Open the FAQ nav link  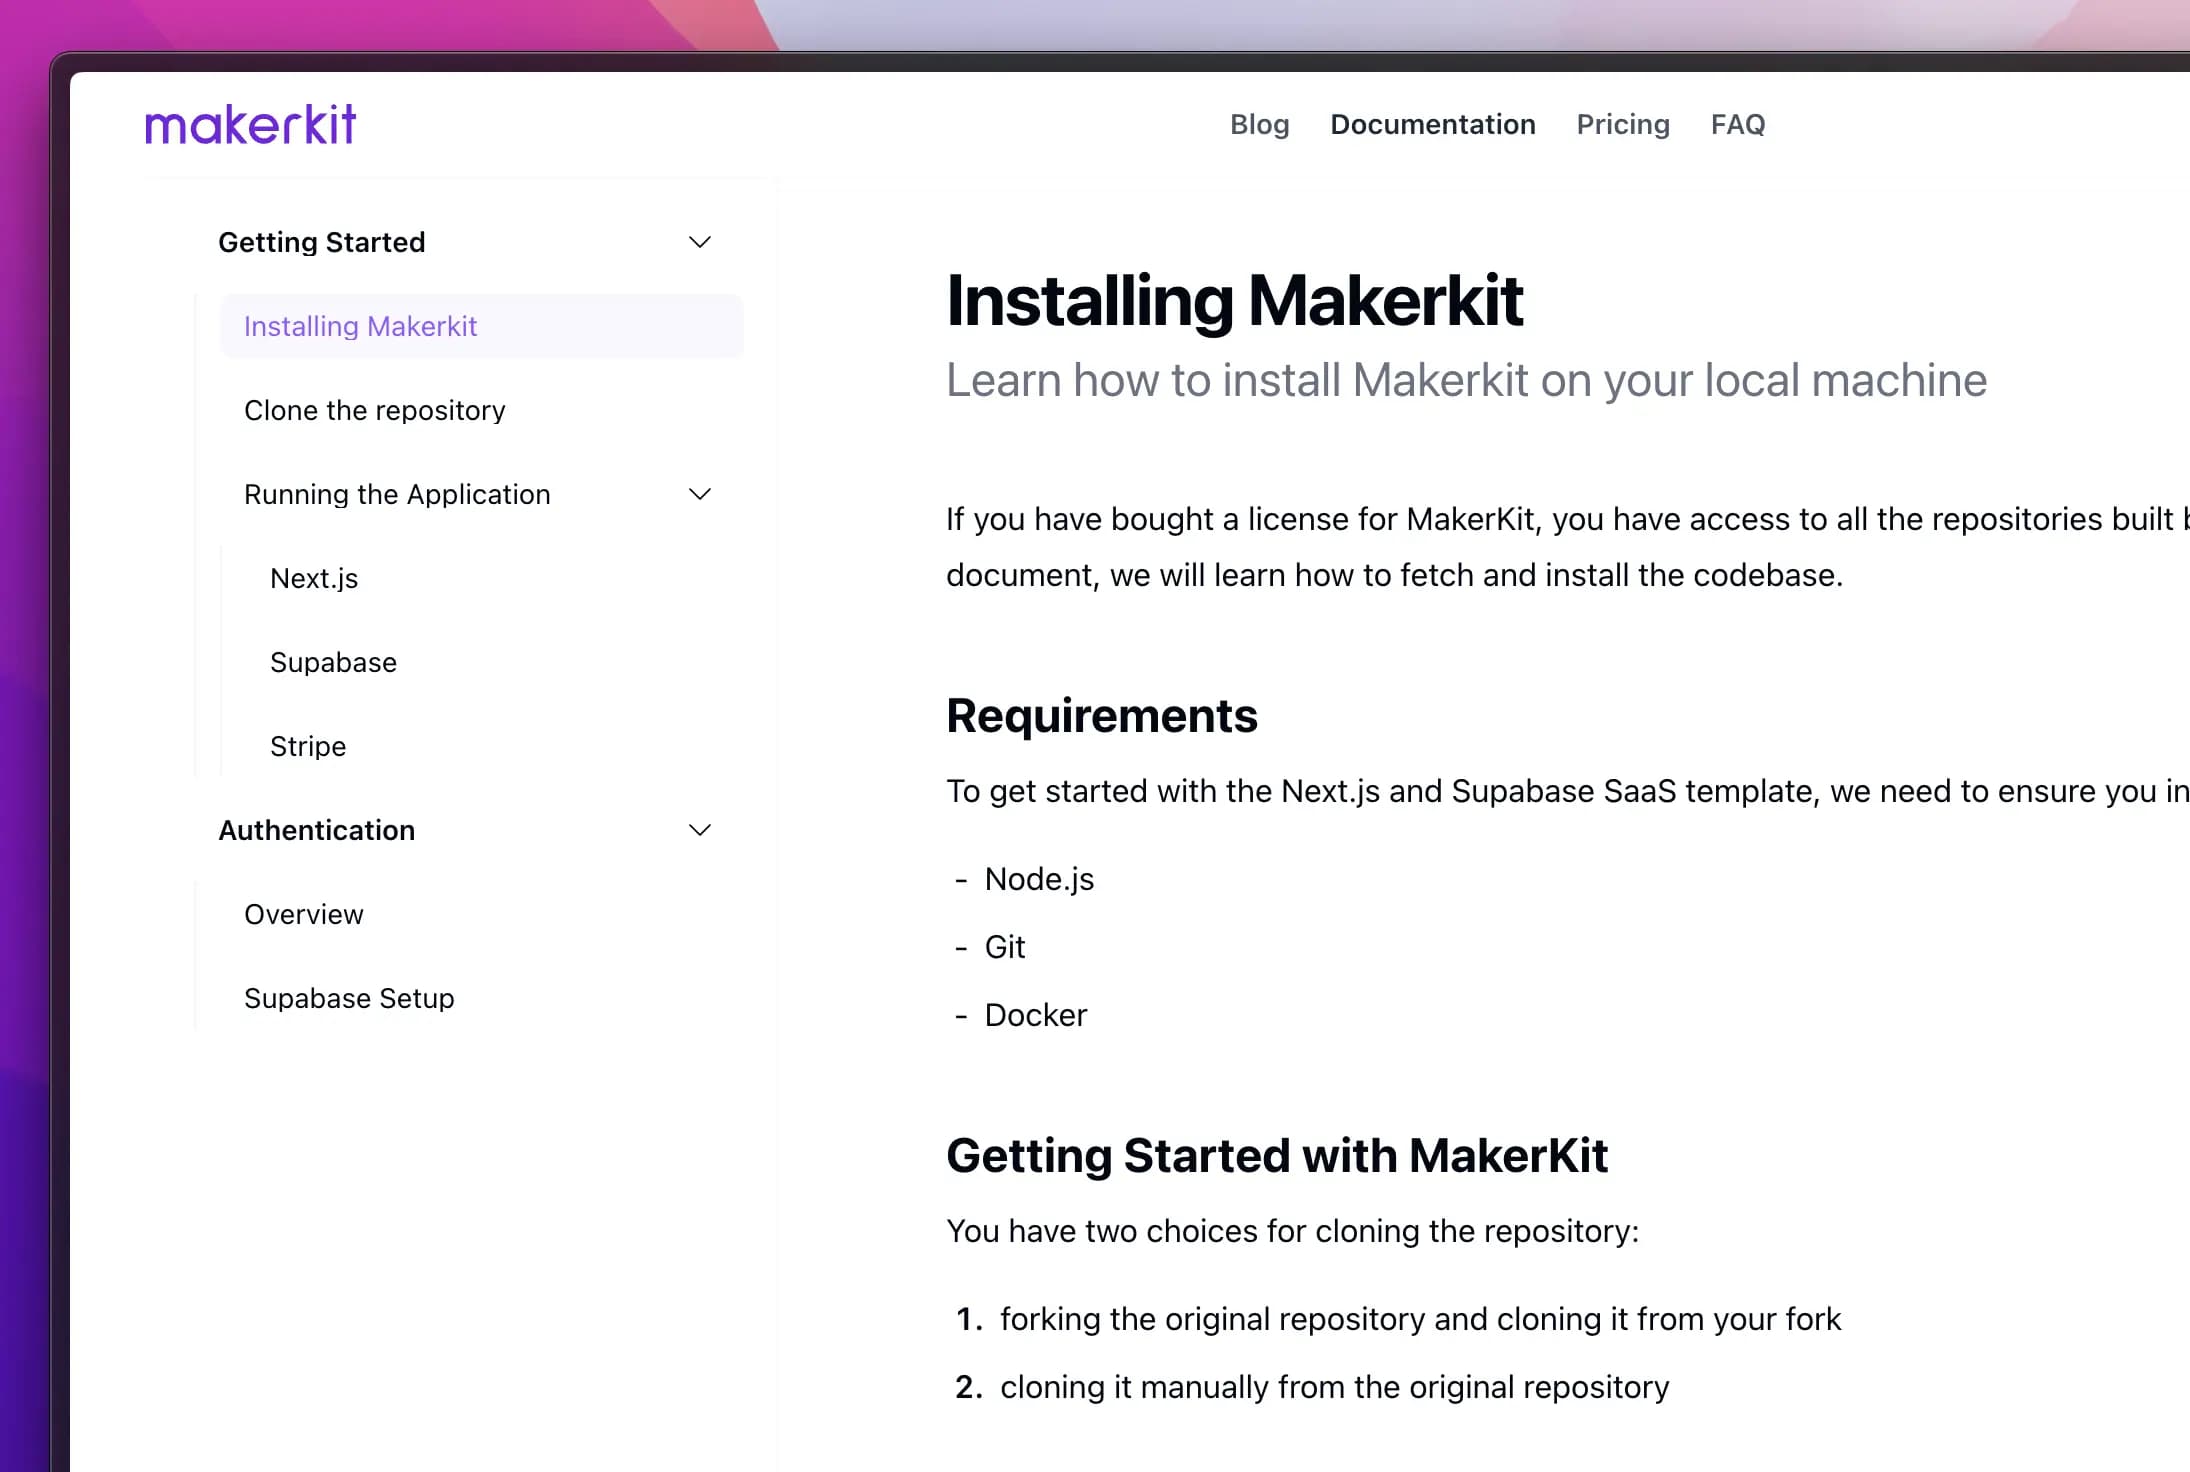tap(1738, 124)
